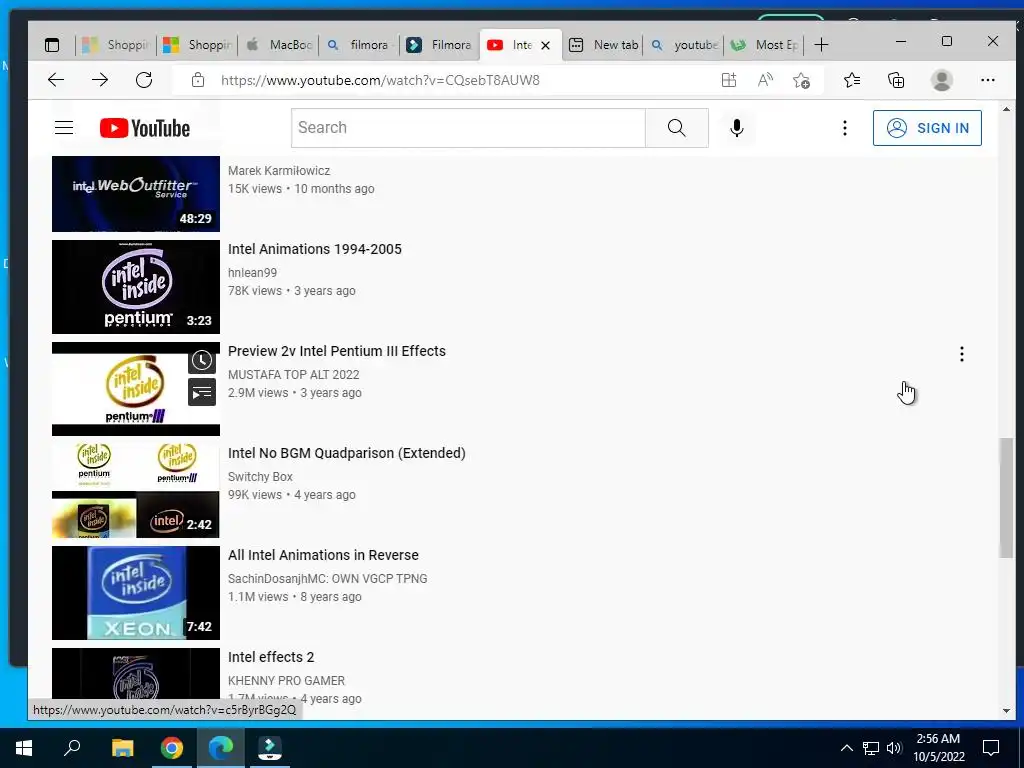This screenshot has width=1024, height=768.
Task: Click the page vertical scrollbar thumb
Action: (1006, 498)
